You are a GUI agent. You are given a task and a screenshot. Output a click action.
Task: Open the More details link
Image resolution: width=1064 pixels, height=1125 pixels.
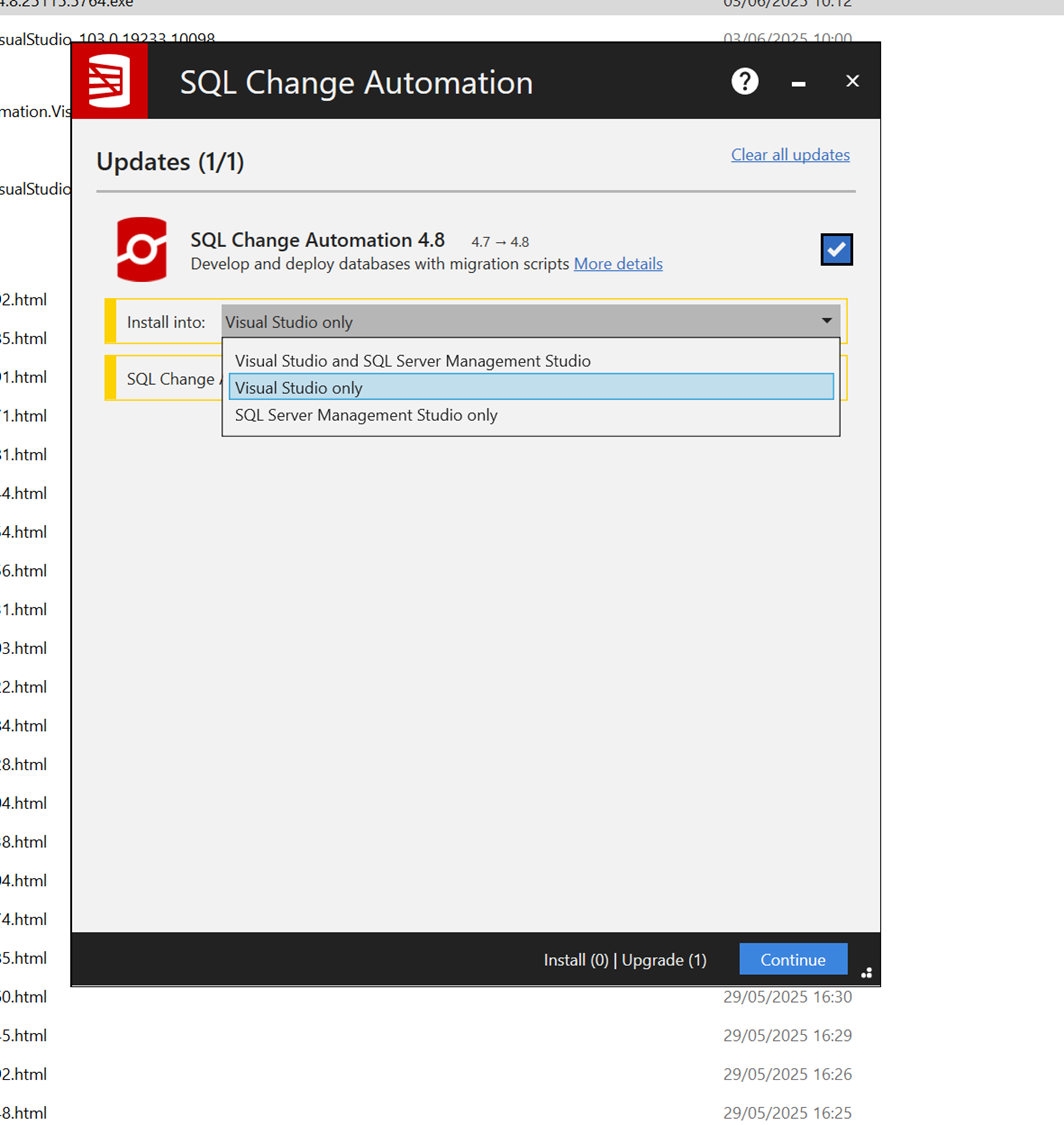618,264
